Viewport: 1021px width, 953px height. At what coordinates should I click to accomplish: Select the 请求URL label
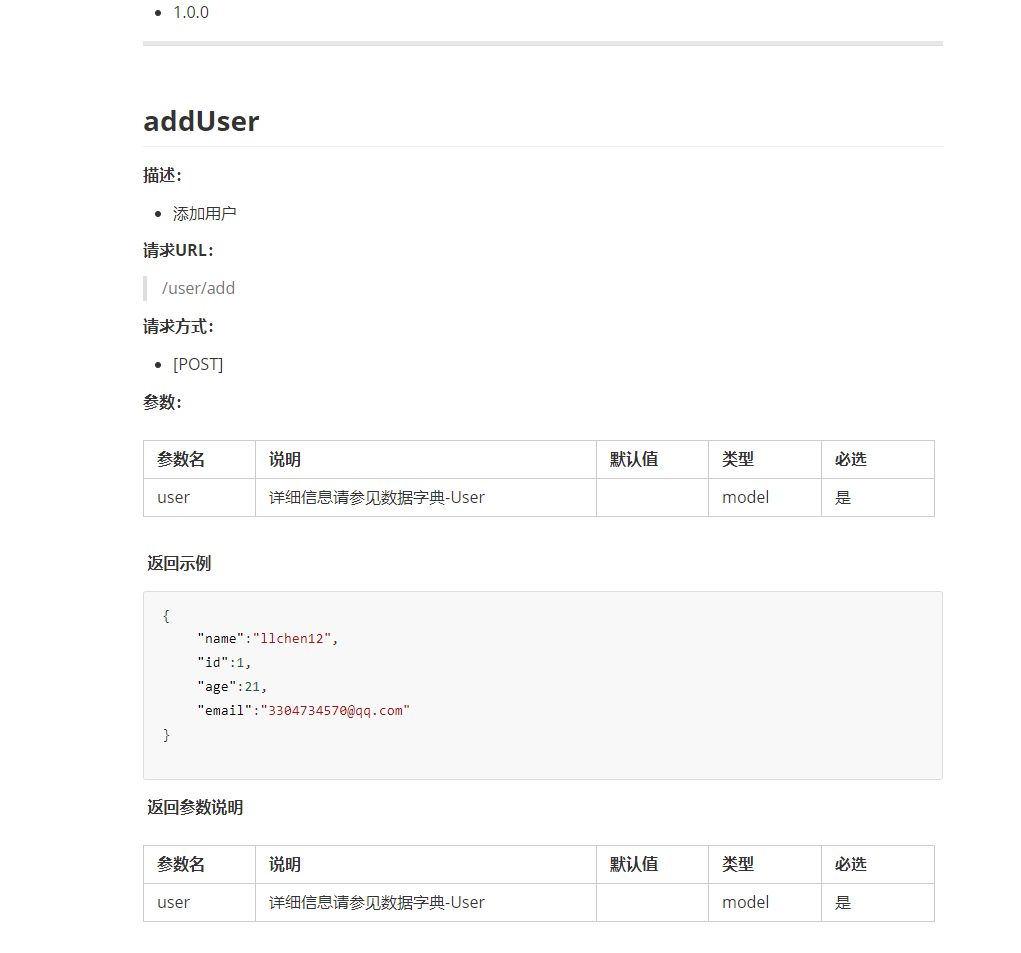tap(178, 251)
